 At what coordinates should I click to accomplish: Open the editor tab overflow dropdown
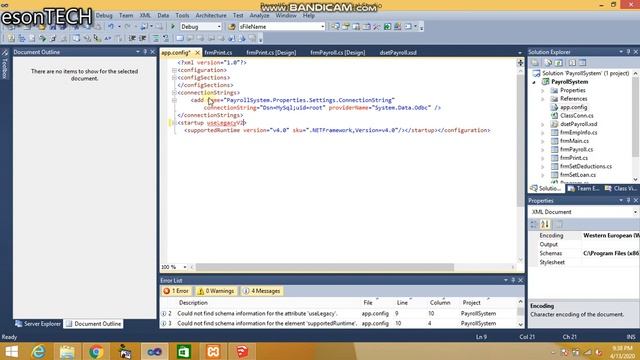(x=520, y=53)
